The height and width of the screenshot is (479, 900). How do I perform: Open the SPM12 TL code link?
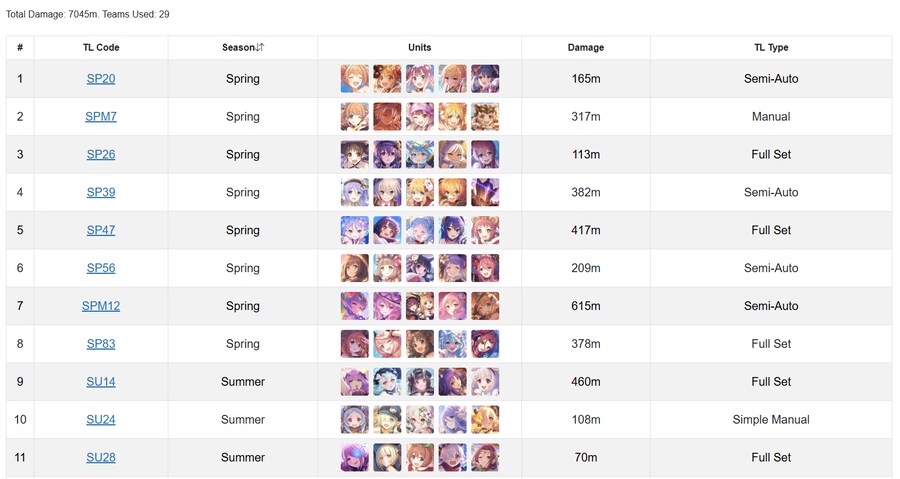pos(101,306)
